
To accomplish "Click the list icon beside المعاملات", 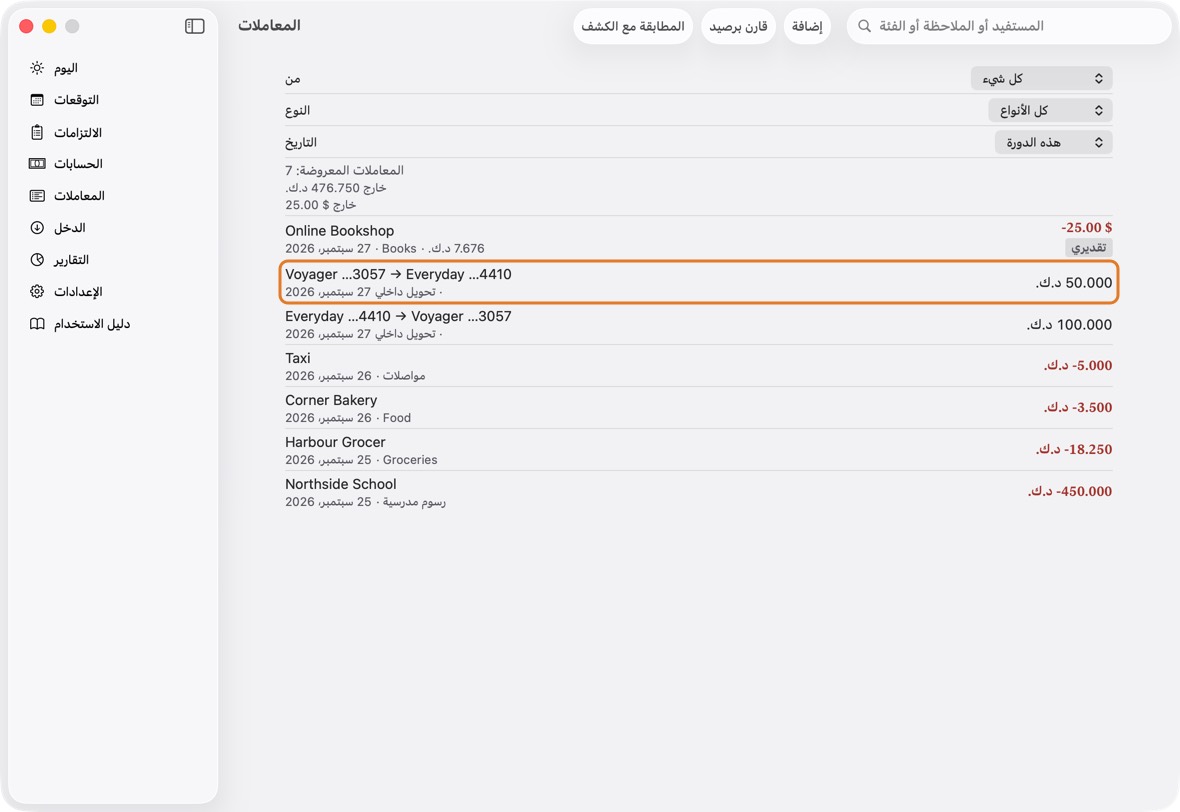I will (37, 196).
